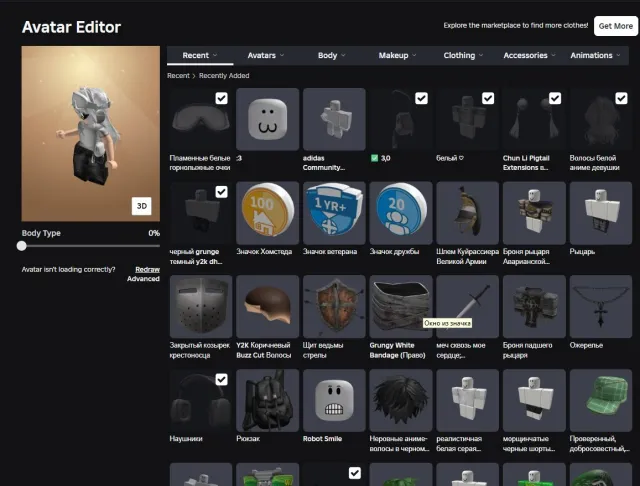Open the Avatars tab
This screenshot has height=486, width=640.
tap(266, 55)
